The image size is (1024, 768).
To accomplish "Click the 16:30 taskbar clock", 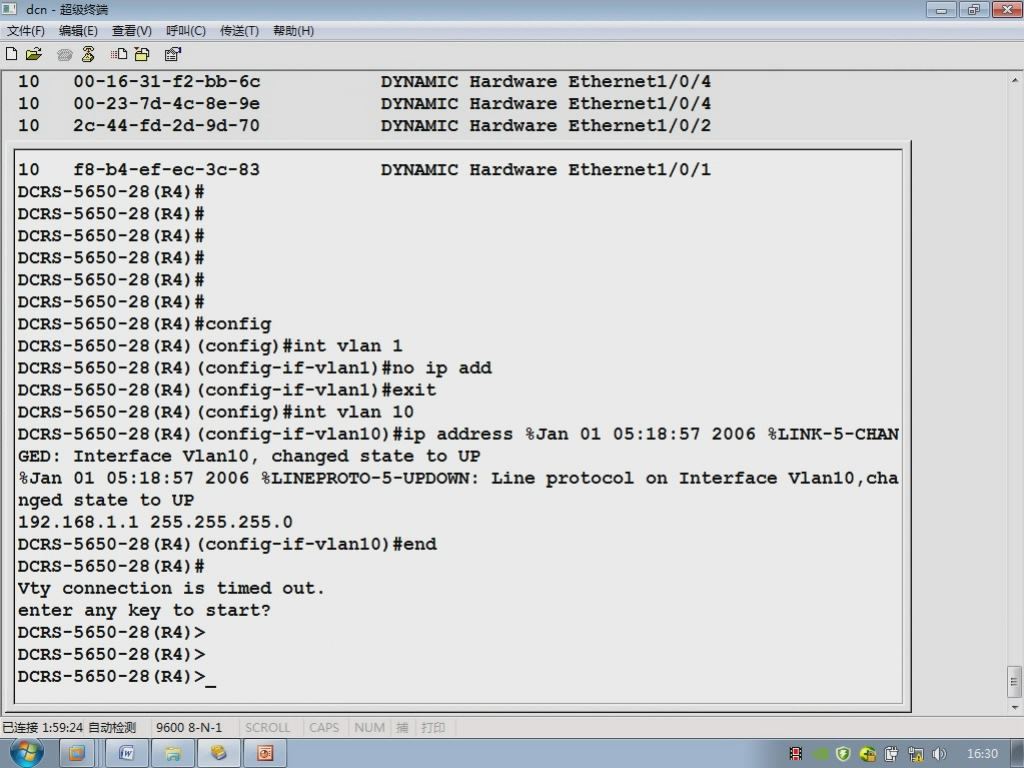I will coord(982,754).
